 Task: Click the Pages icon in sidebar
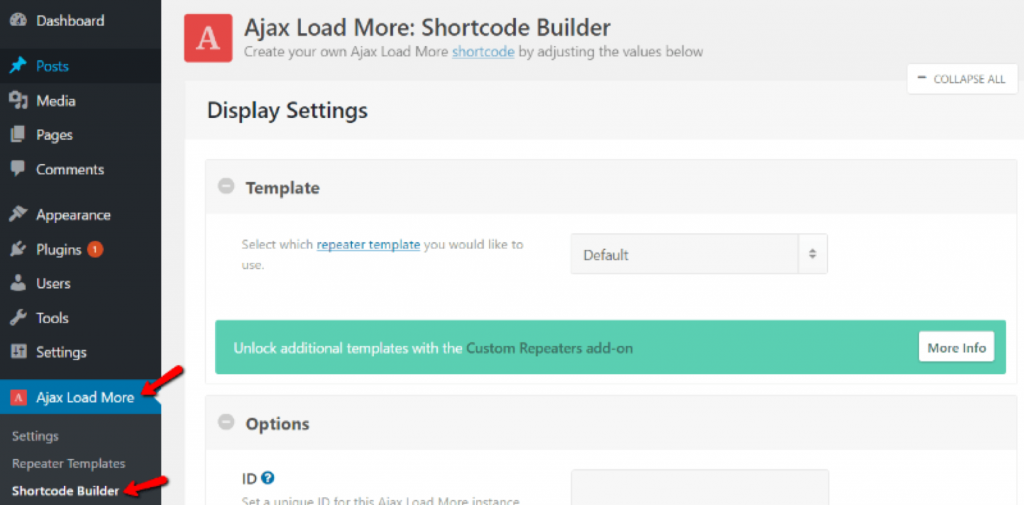(x=19, y=135)
